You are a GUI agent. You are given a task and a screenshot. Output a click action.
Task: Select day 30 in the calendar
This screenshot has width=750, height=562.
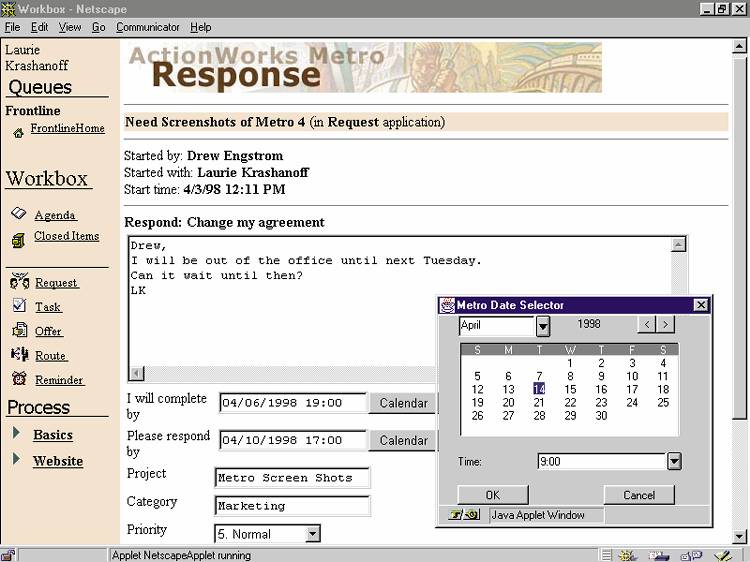click(x=601, y=416)
